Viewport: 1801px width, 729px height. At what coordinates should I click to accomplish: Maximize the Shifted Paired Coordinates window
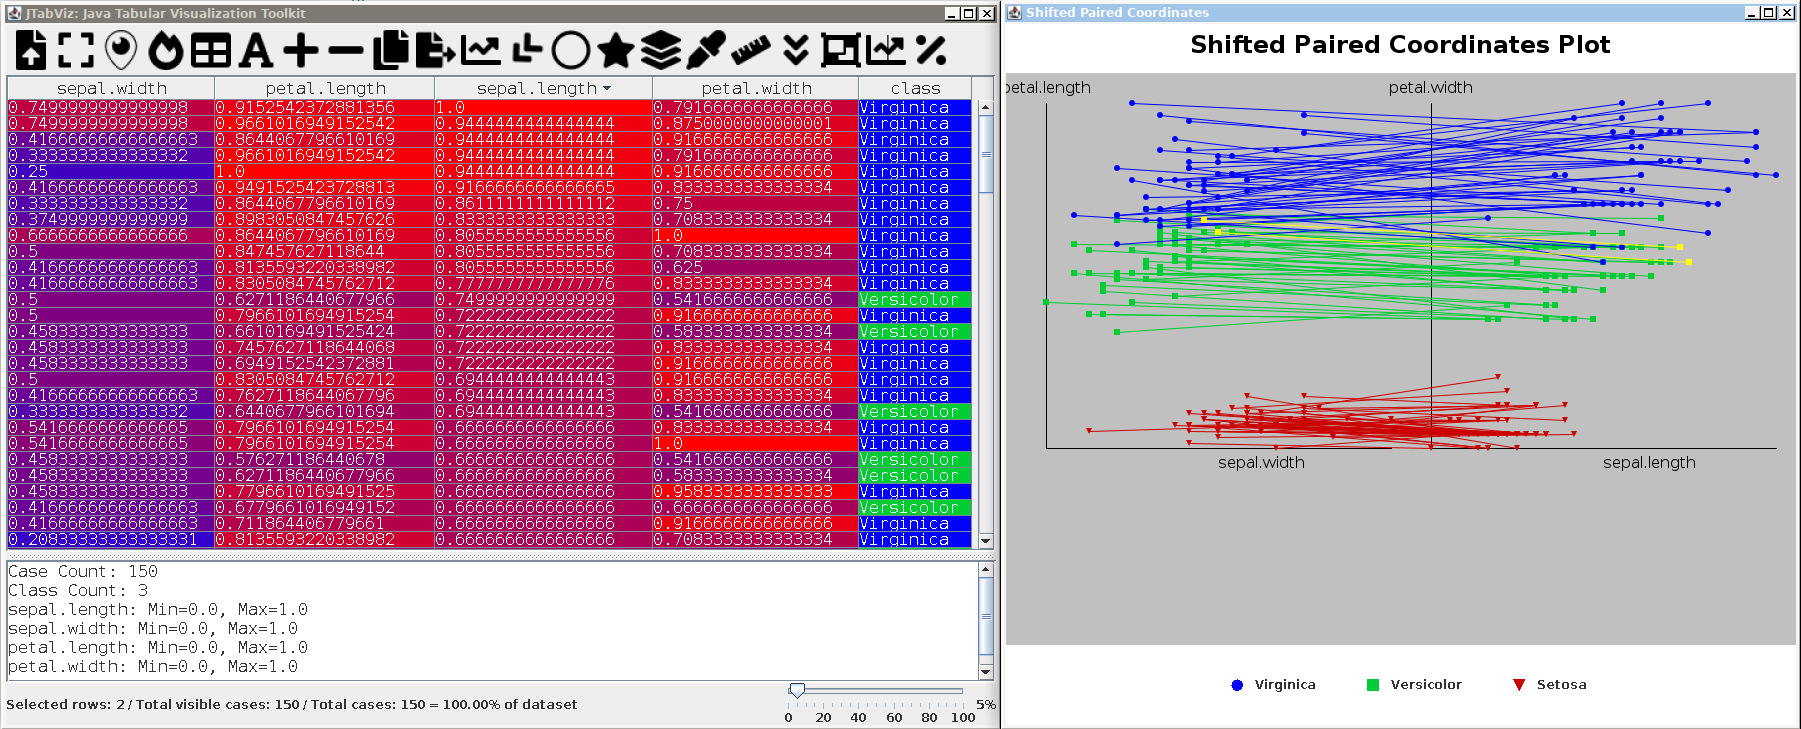click(x=1768, y=12)
